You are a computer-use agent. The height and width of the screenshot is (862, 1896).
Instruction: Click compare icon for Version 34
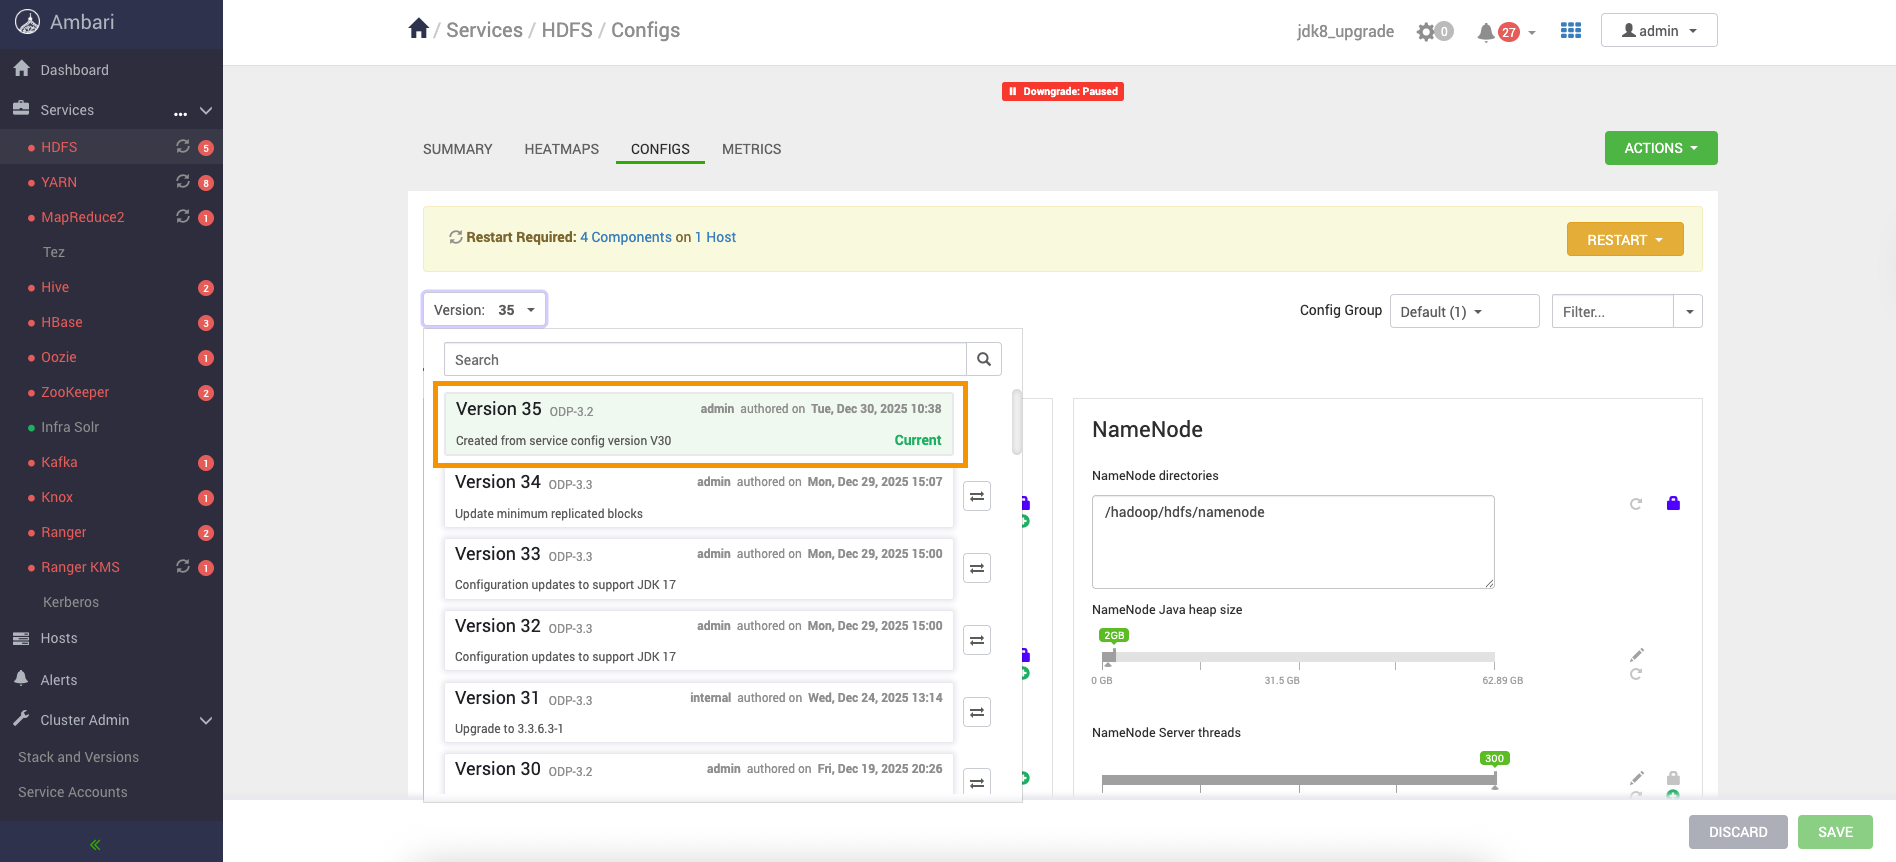point(977,497)
